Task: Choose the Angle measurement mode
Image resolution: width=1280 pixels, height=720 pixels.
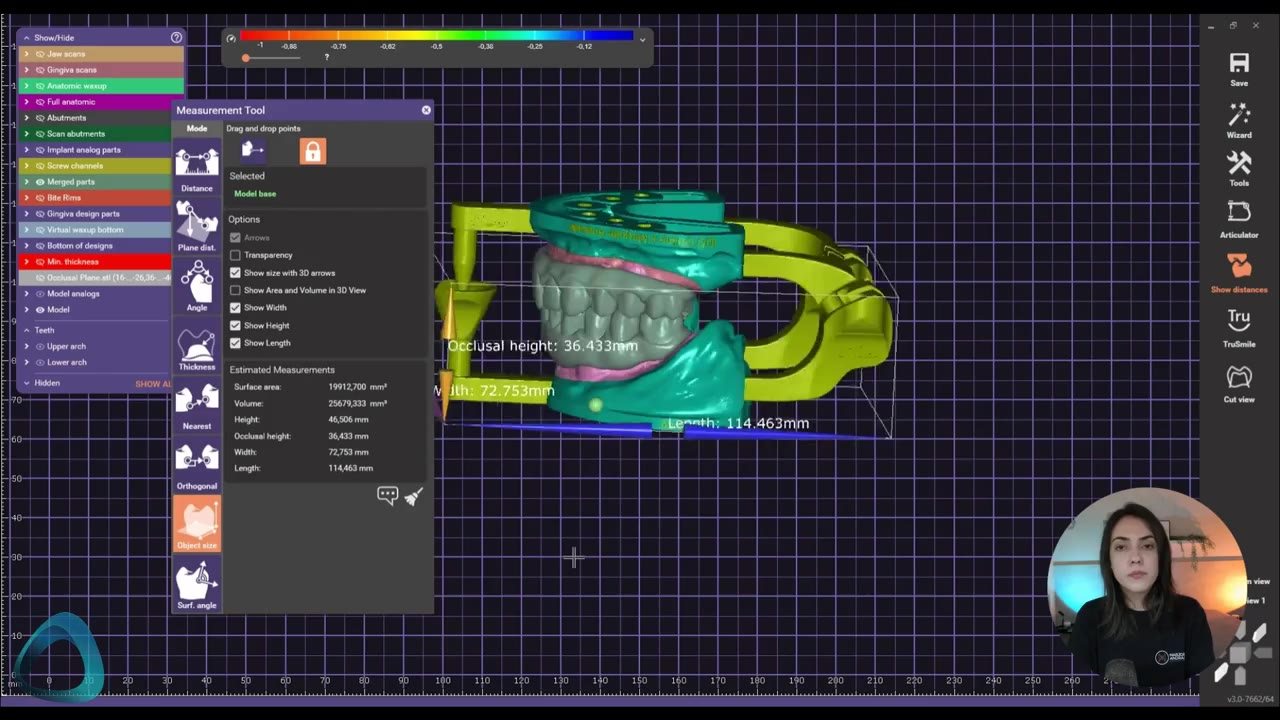Action: coord(197,286)
